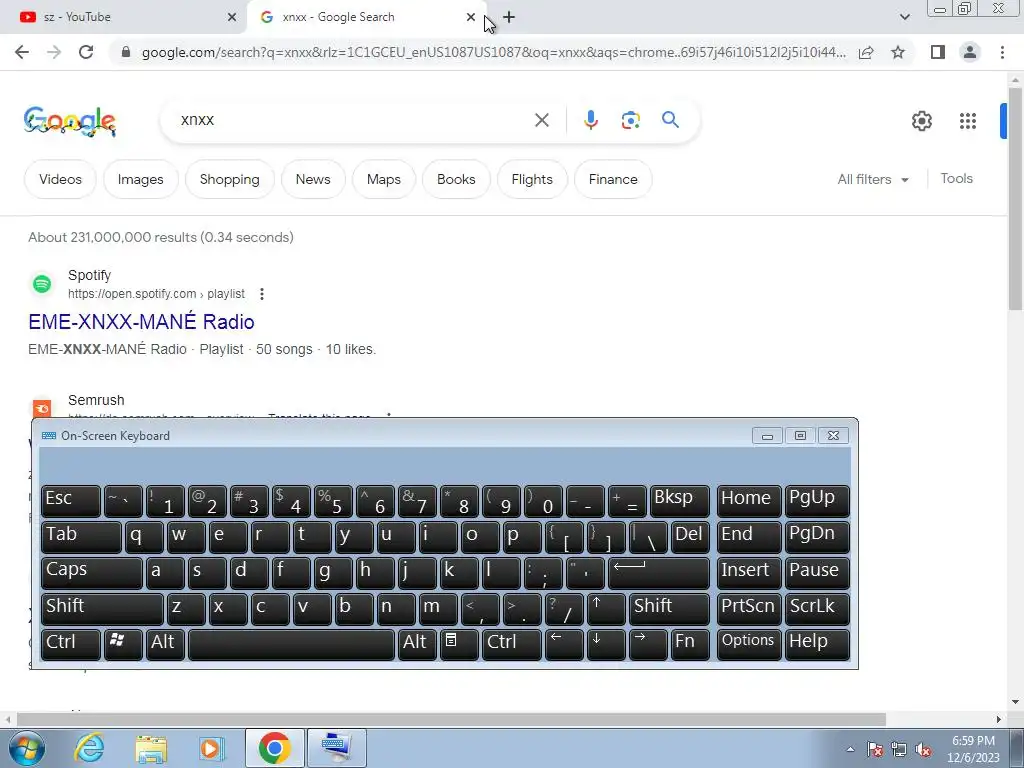Go to the Google logo homepage
The height and width of the screenshot is (768, 1024).
pyautogui.click(x=70, y=121)
